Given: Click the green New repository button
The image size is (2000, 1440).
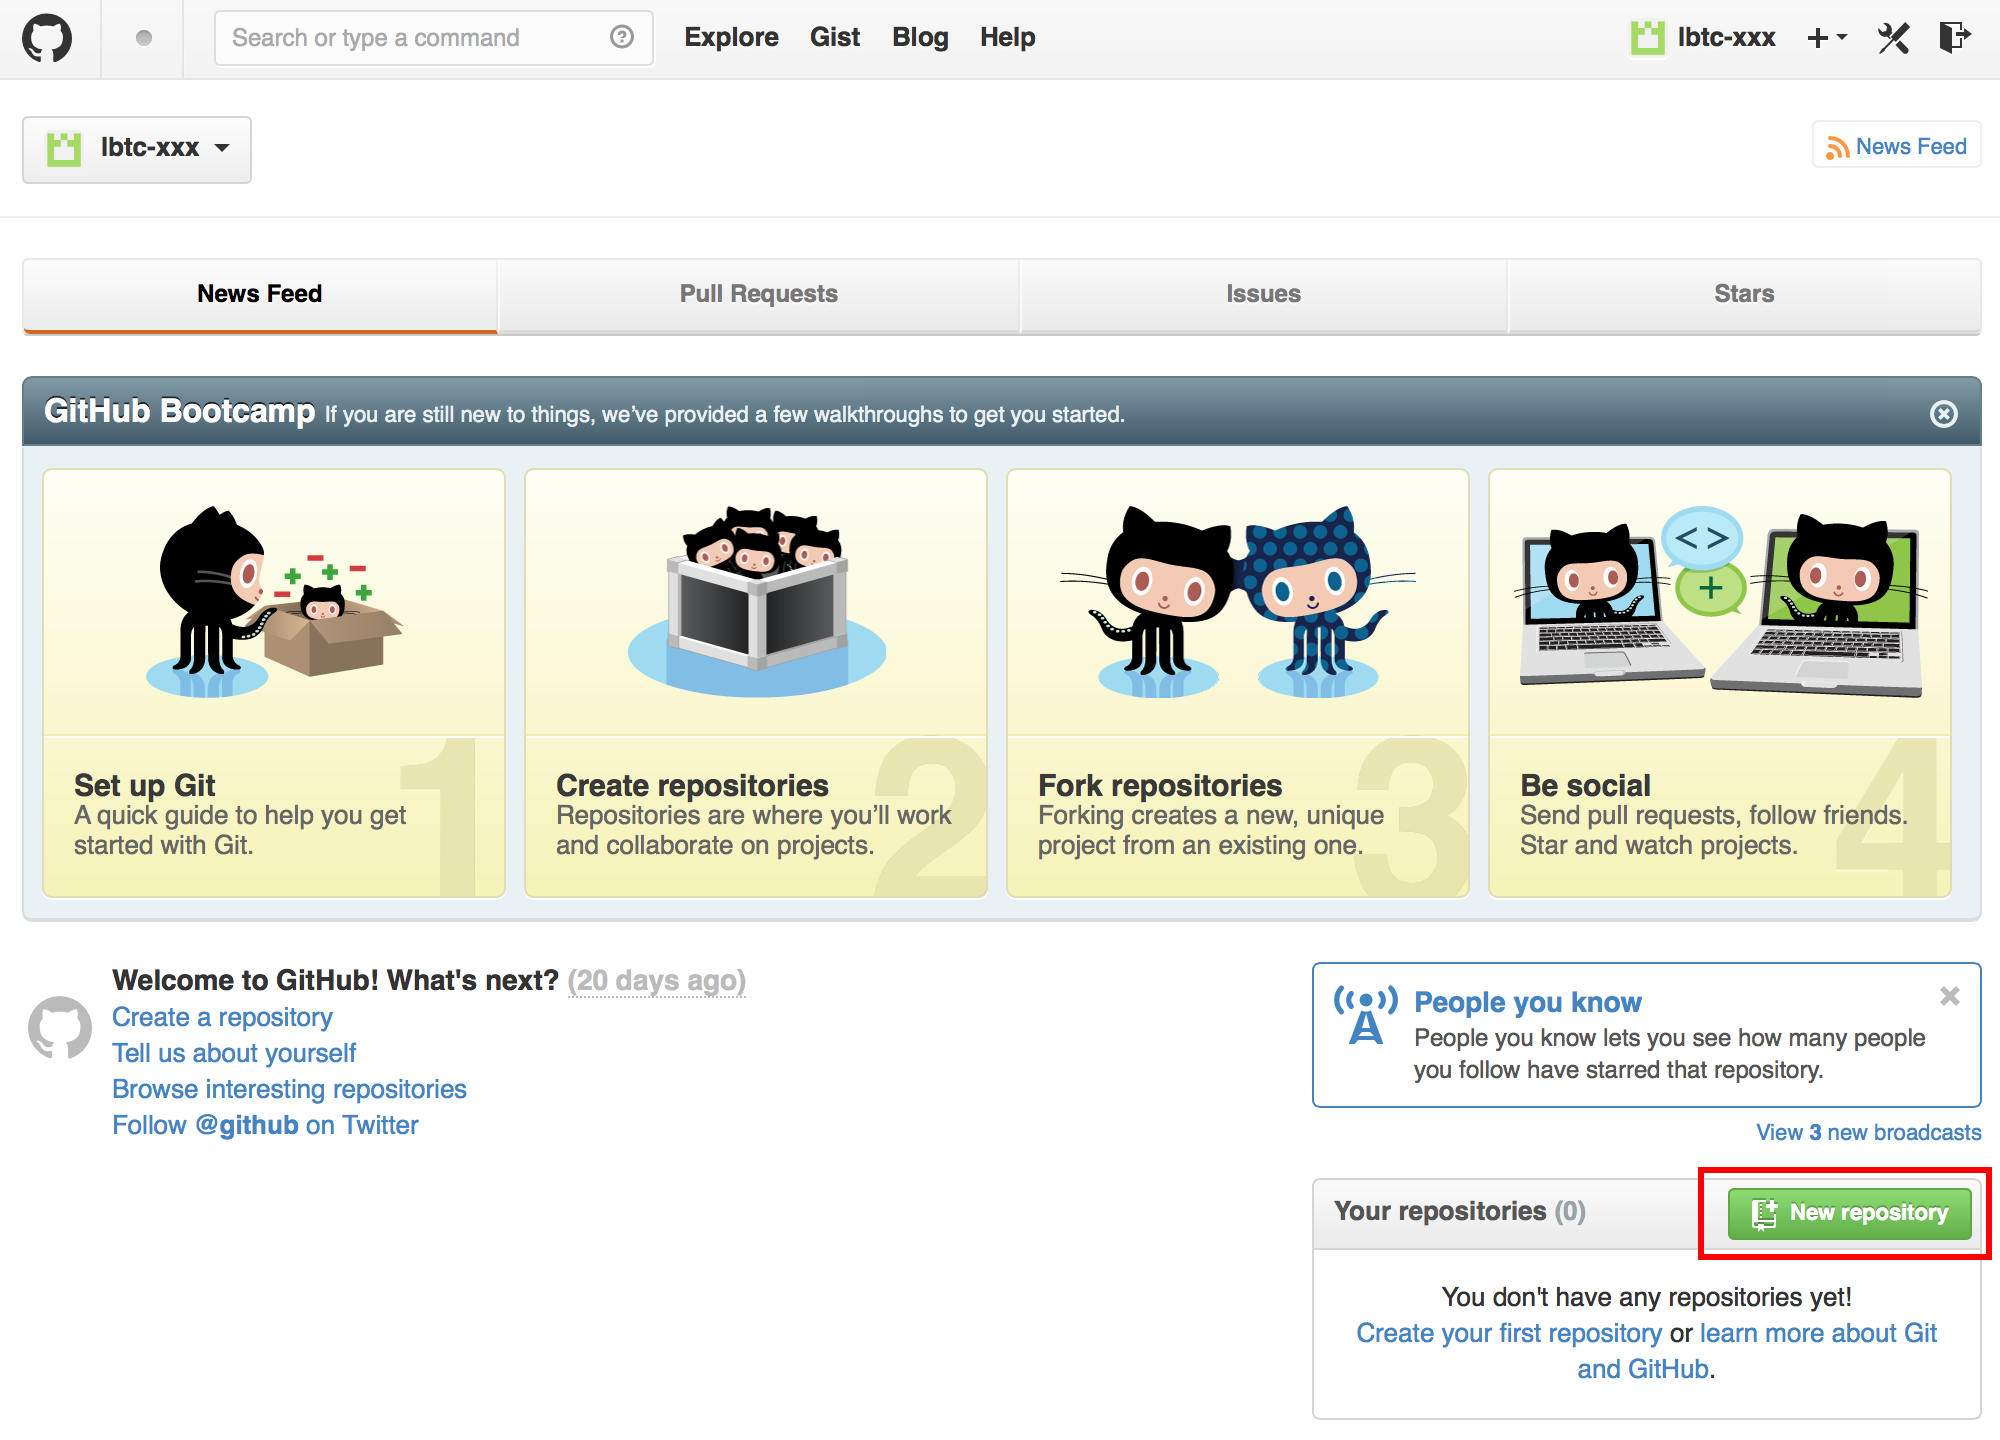Looking at the screenshot, I should tap(1849, 1213).
